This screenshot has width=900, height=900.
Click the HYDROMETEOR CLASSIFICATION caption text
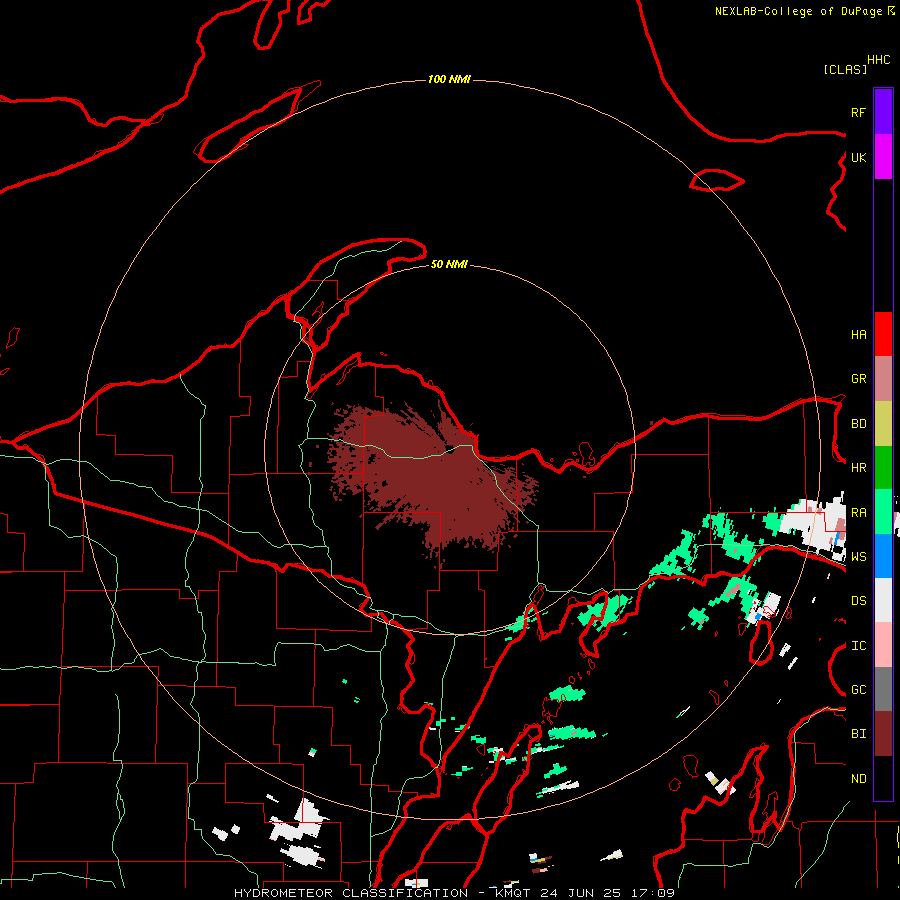[351, 893]
